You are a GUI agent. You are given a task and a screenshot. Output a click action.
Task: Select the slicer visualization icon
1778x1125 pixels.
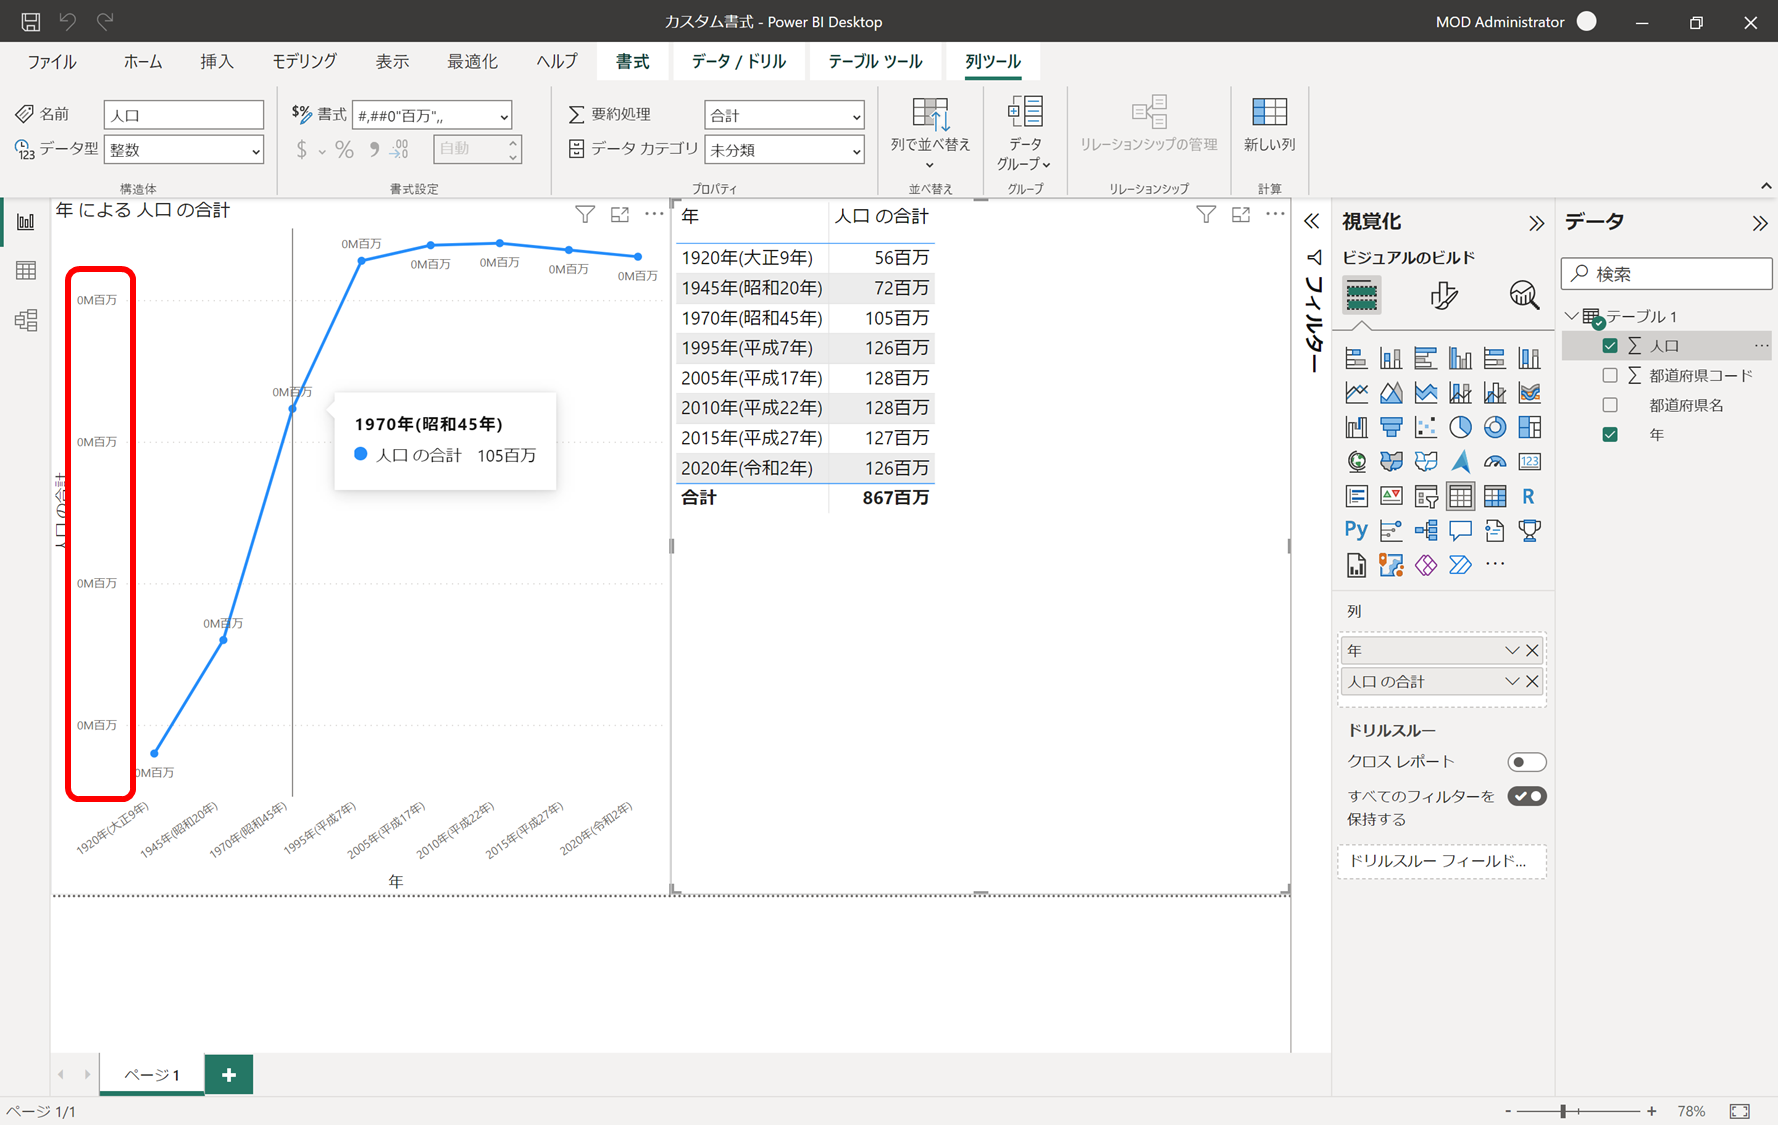click(x=1426, y=496)
